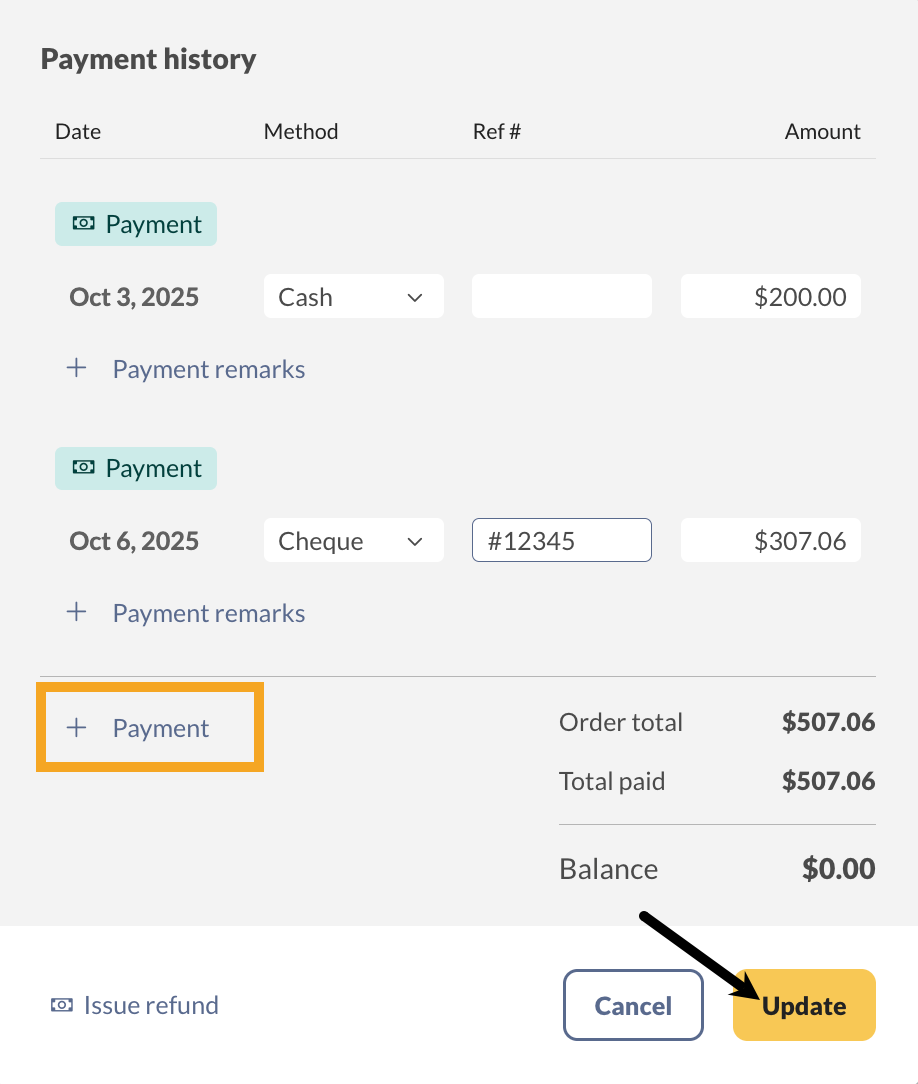Select the #12345 reference number field

coord(561,540)
